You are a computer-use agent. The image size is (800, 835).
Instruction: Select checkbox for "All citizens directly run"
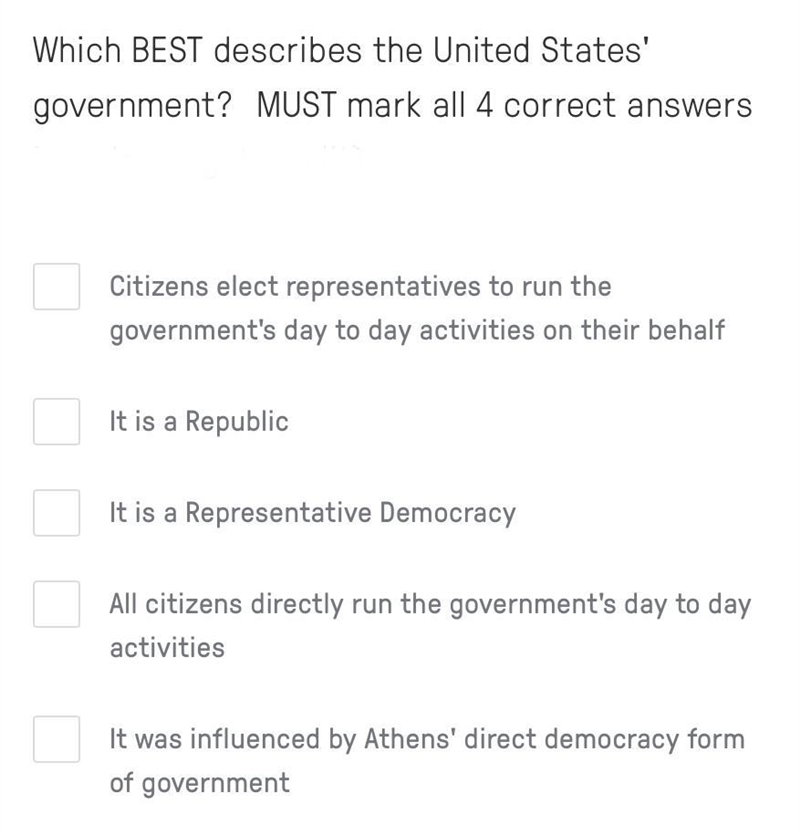56,604
